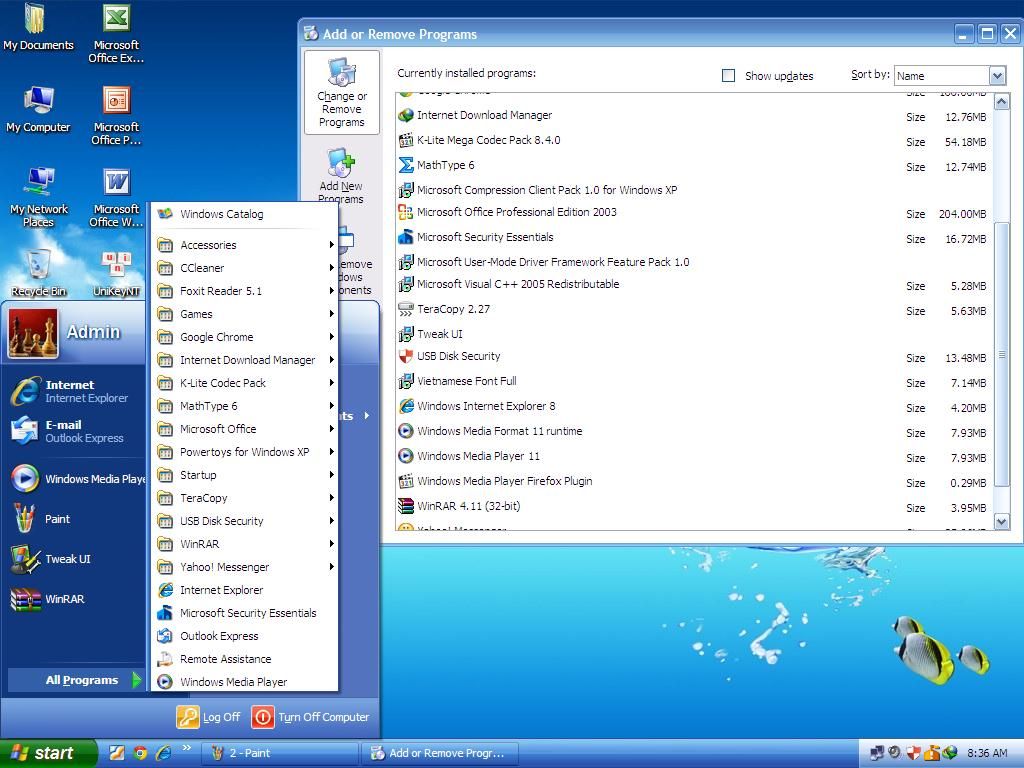Expand the Google Chrome program folder

pos(245,337)
